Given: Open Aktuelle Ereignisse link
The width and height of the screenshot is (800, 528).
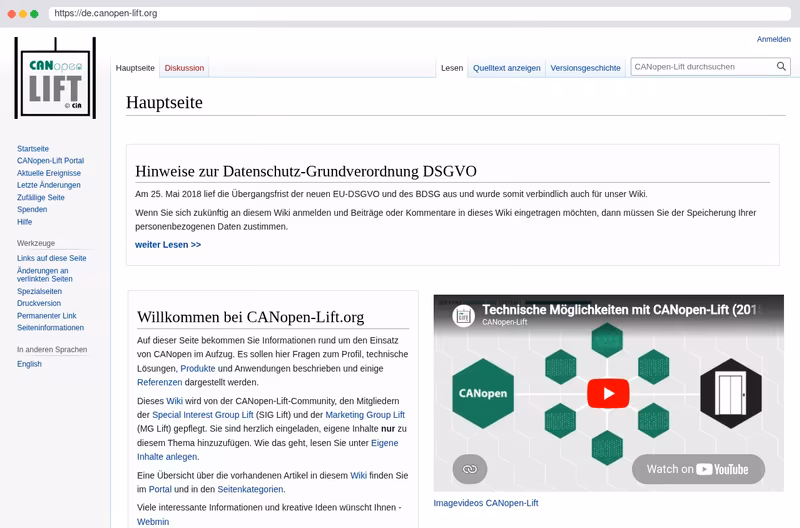Looking at the screenshot, I should pos(49,173).
